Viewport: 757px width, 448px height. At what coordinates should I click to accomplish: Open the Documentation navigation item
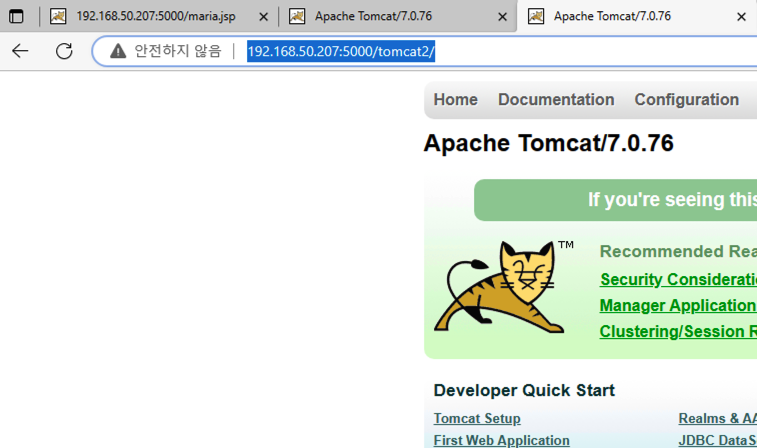point(556,99)
